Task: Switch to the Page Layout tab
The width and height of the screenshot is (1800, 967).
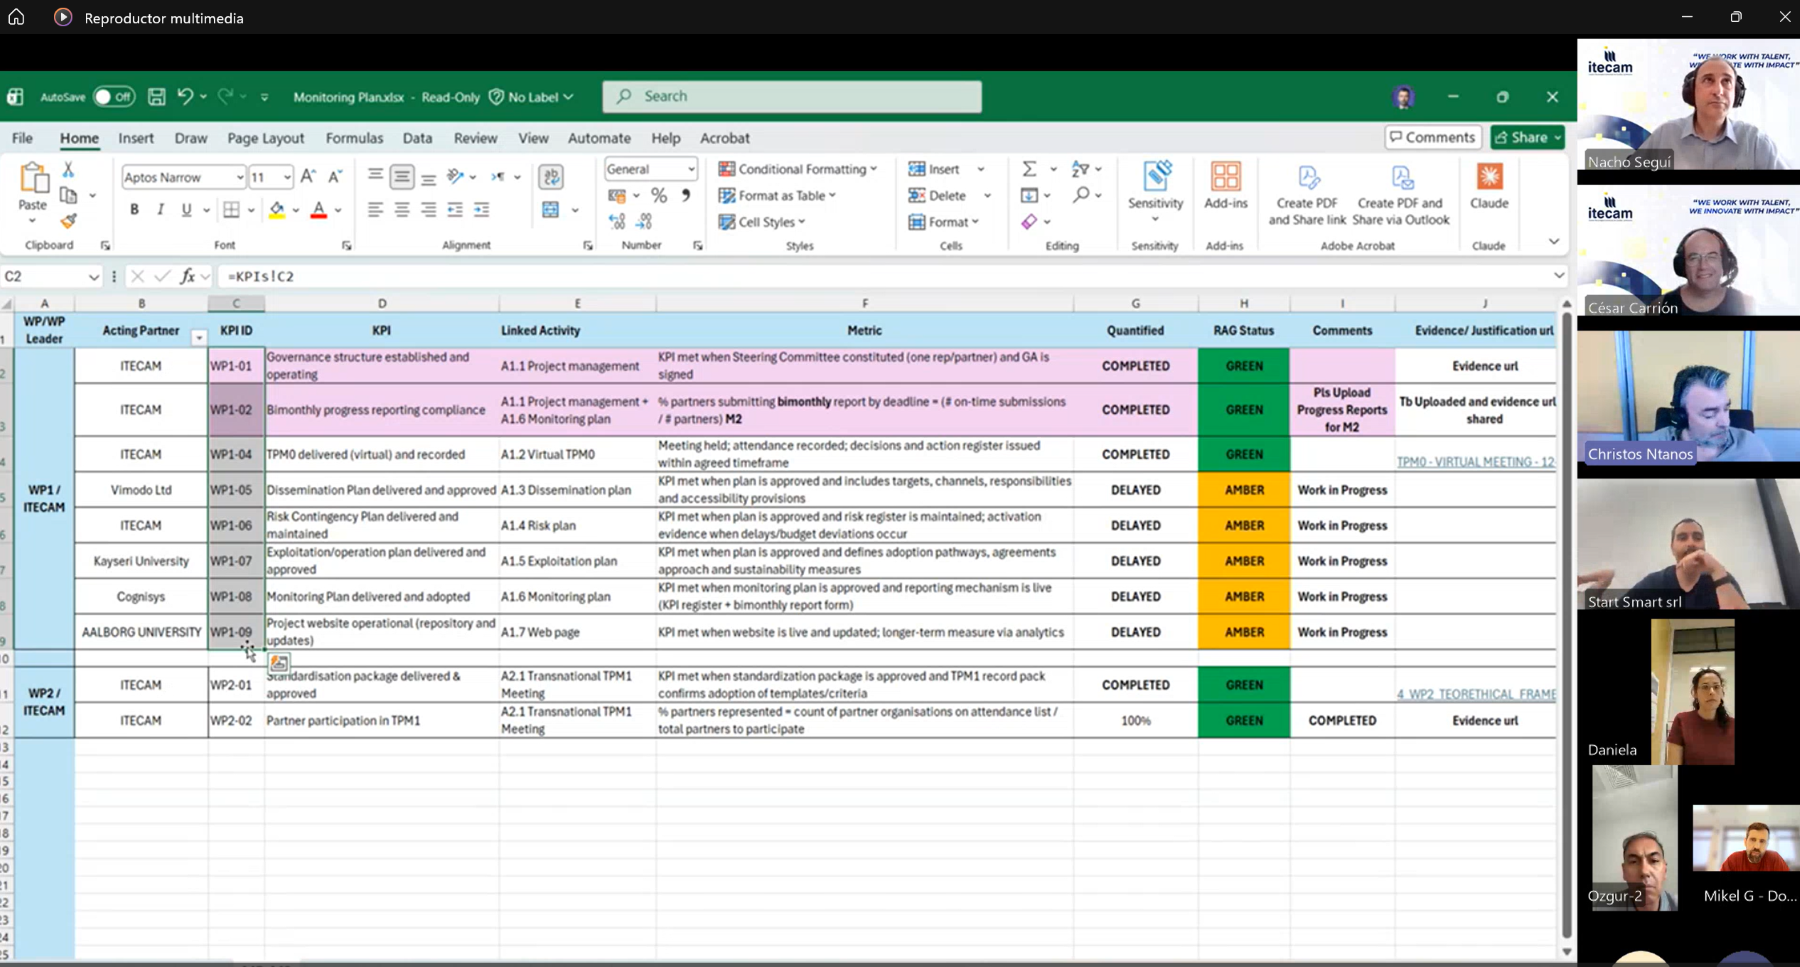Action: pos(265,138)
